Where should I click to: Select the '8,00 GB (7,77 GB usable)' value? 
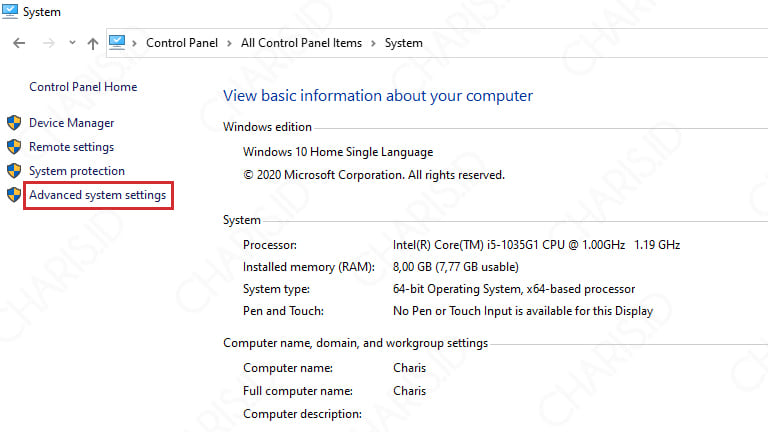pos(456,267)
